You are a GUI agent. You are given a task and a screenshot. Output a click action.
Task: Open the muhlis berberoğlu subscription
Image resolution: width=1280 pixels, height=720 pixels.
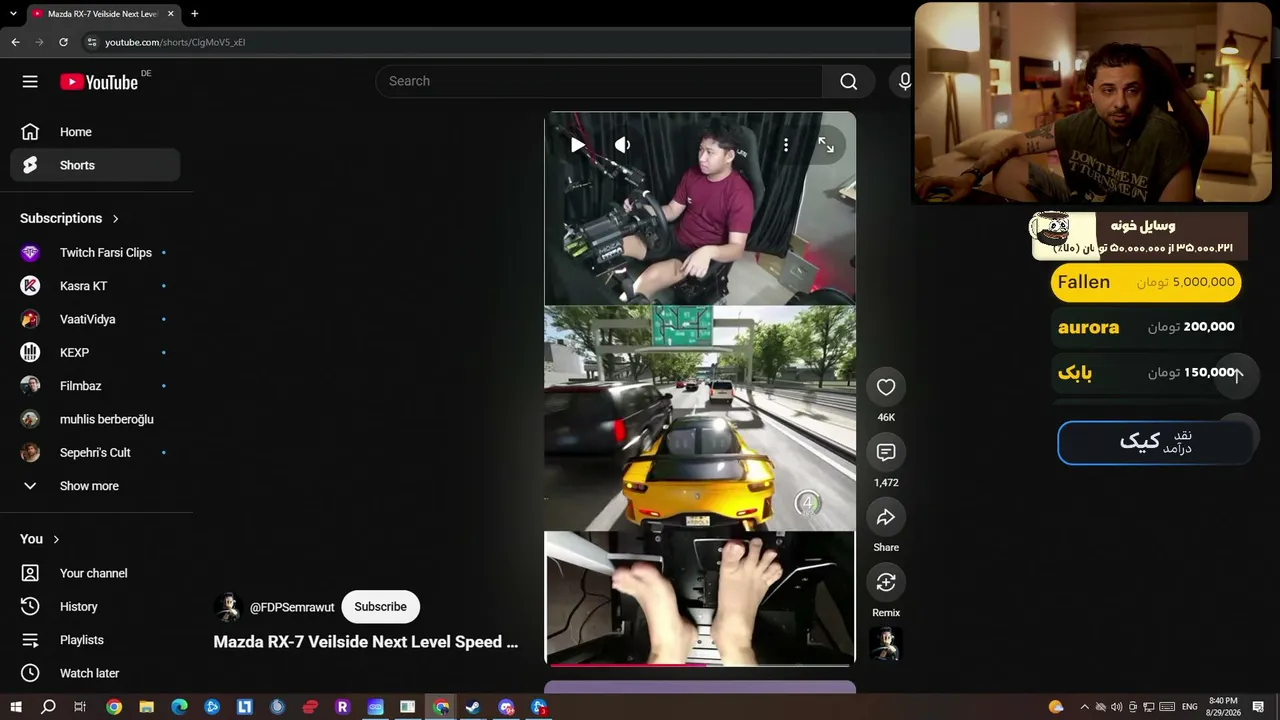(x=95, y=419)
